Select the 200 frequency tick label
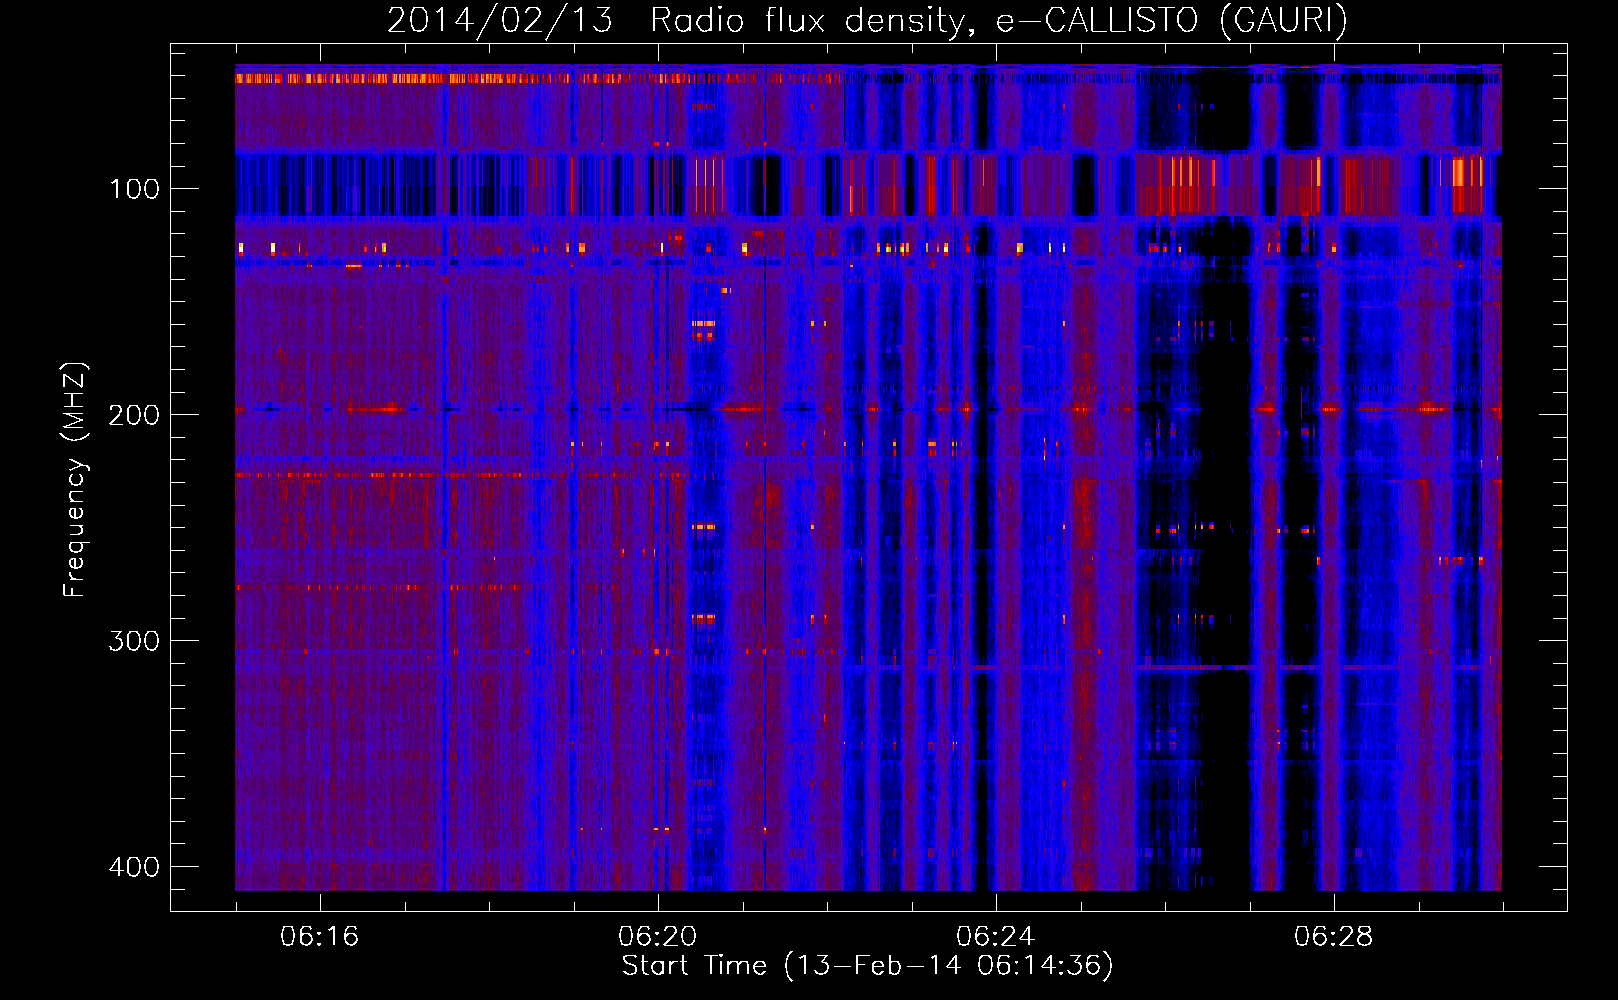 point(134,415)
